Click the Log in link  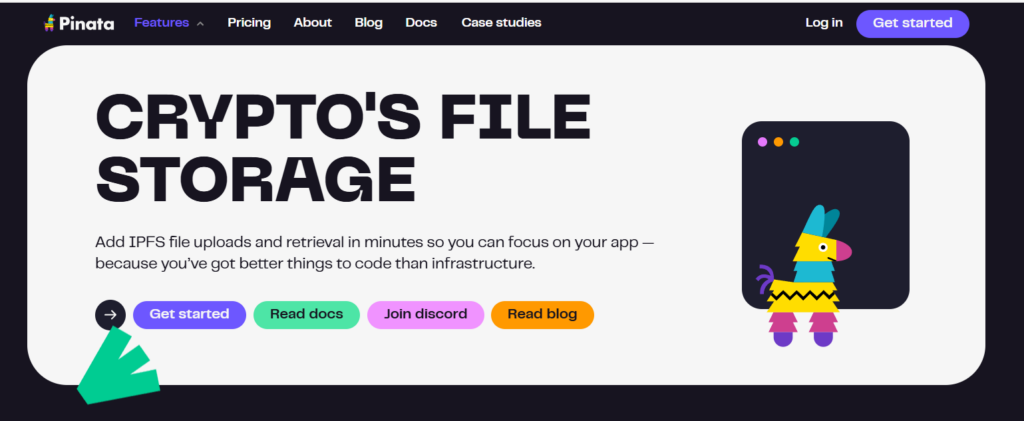click(824, 23)
